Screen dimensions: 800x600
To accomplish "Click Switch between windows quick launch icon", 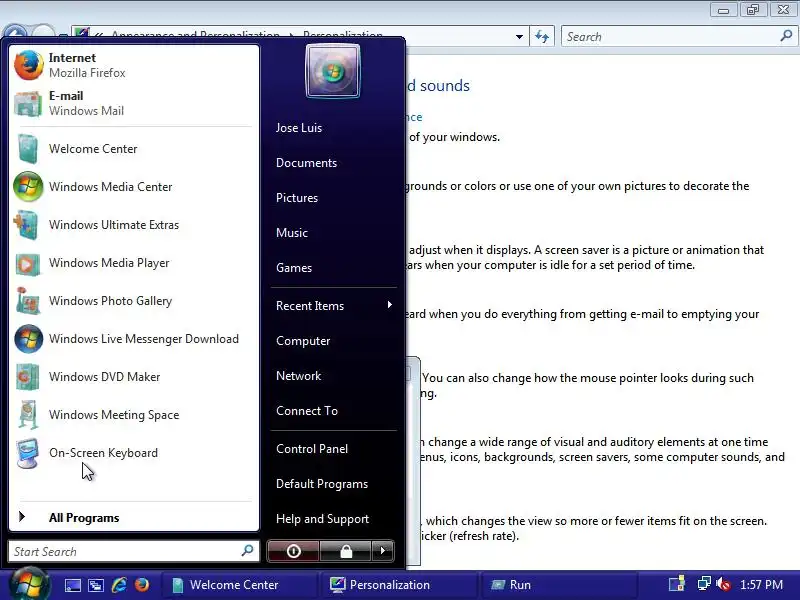I will point(96,585).
